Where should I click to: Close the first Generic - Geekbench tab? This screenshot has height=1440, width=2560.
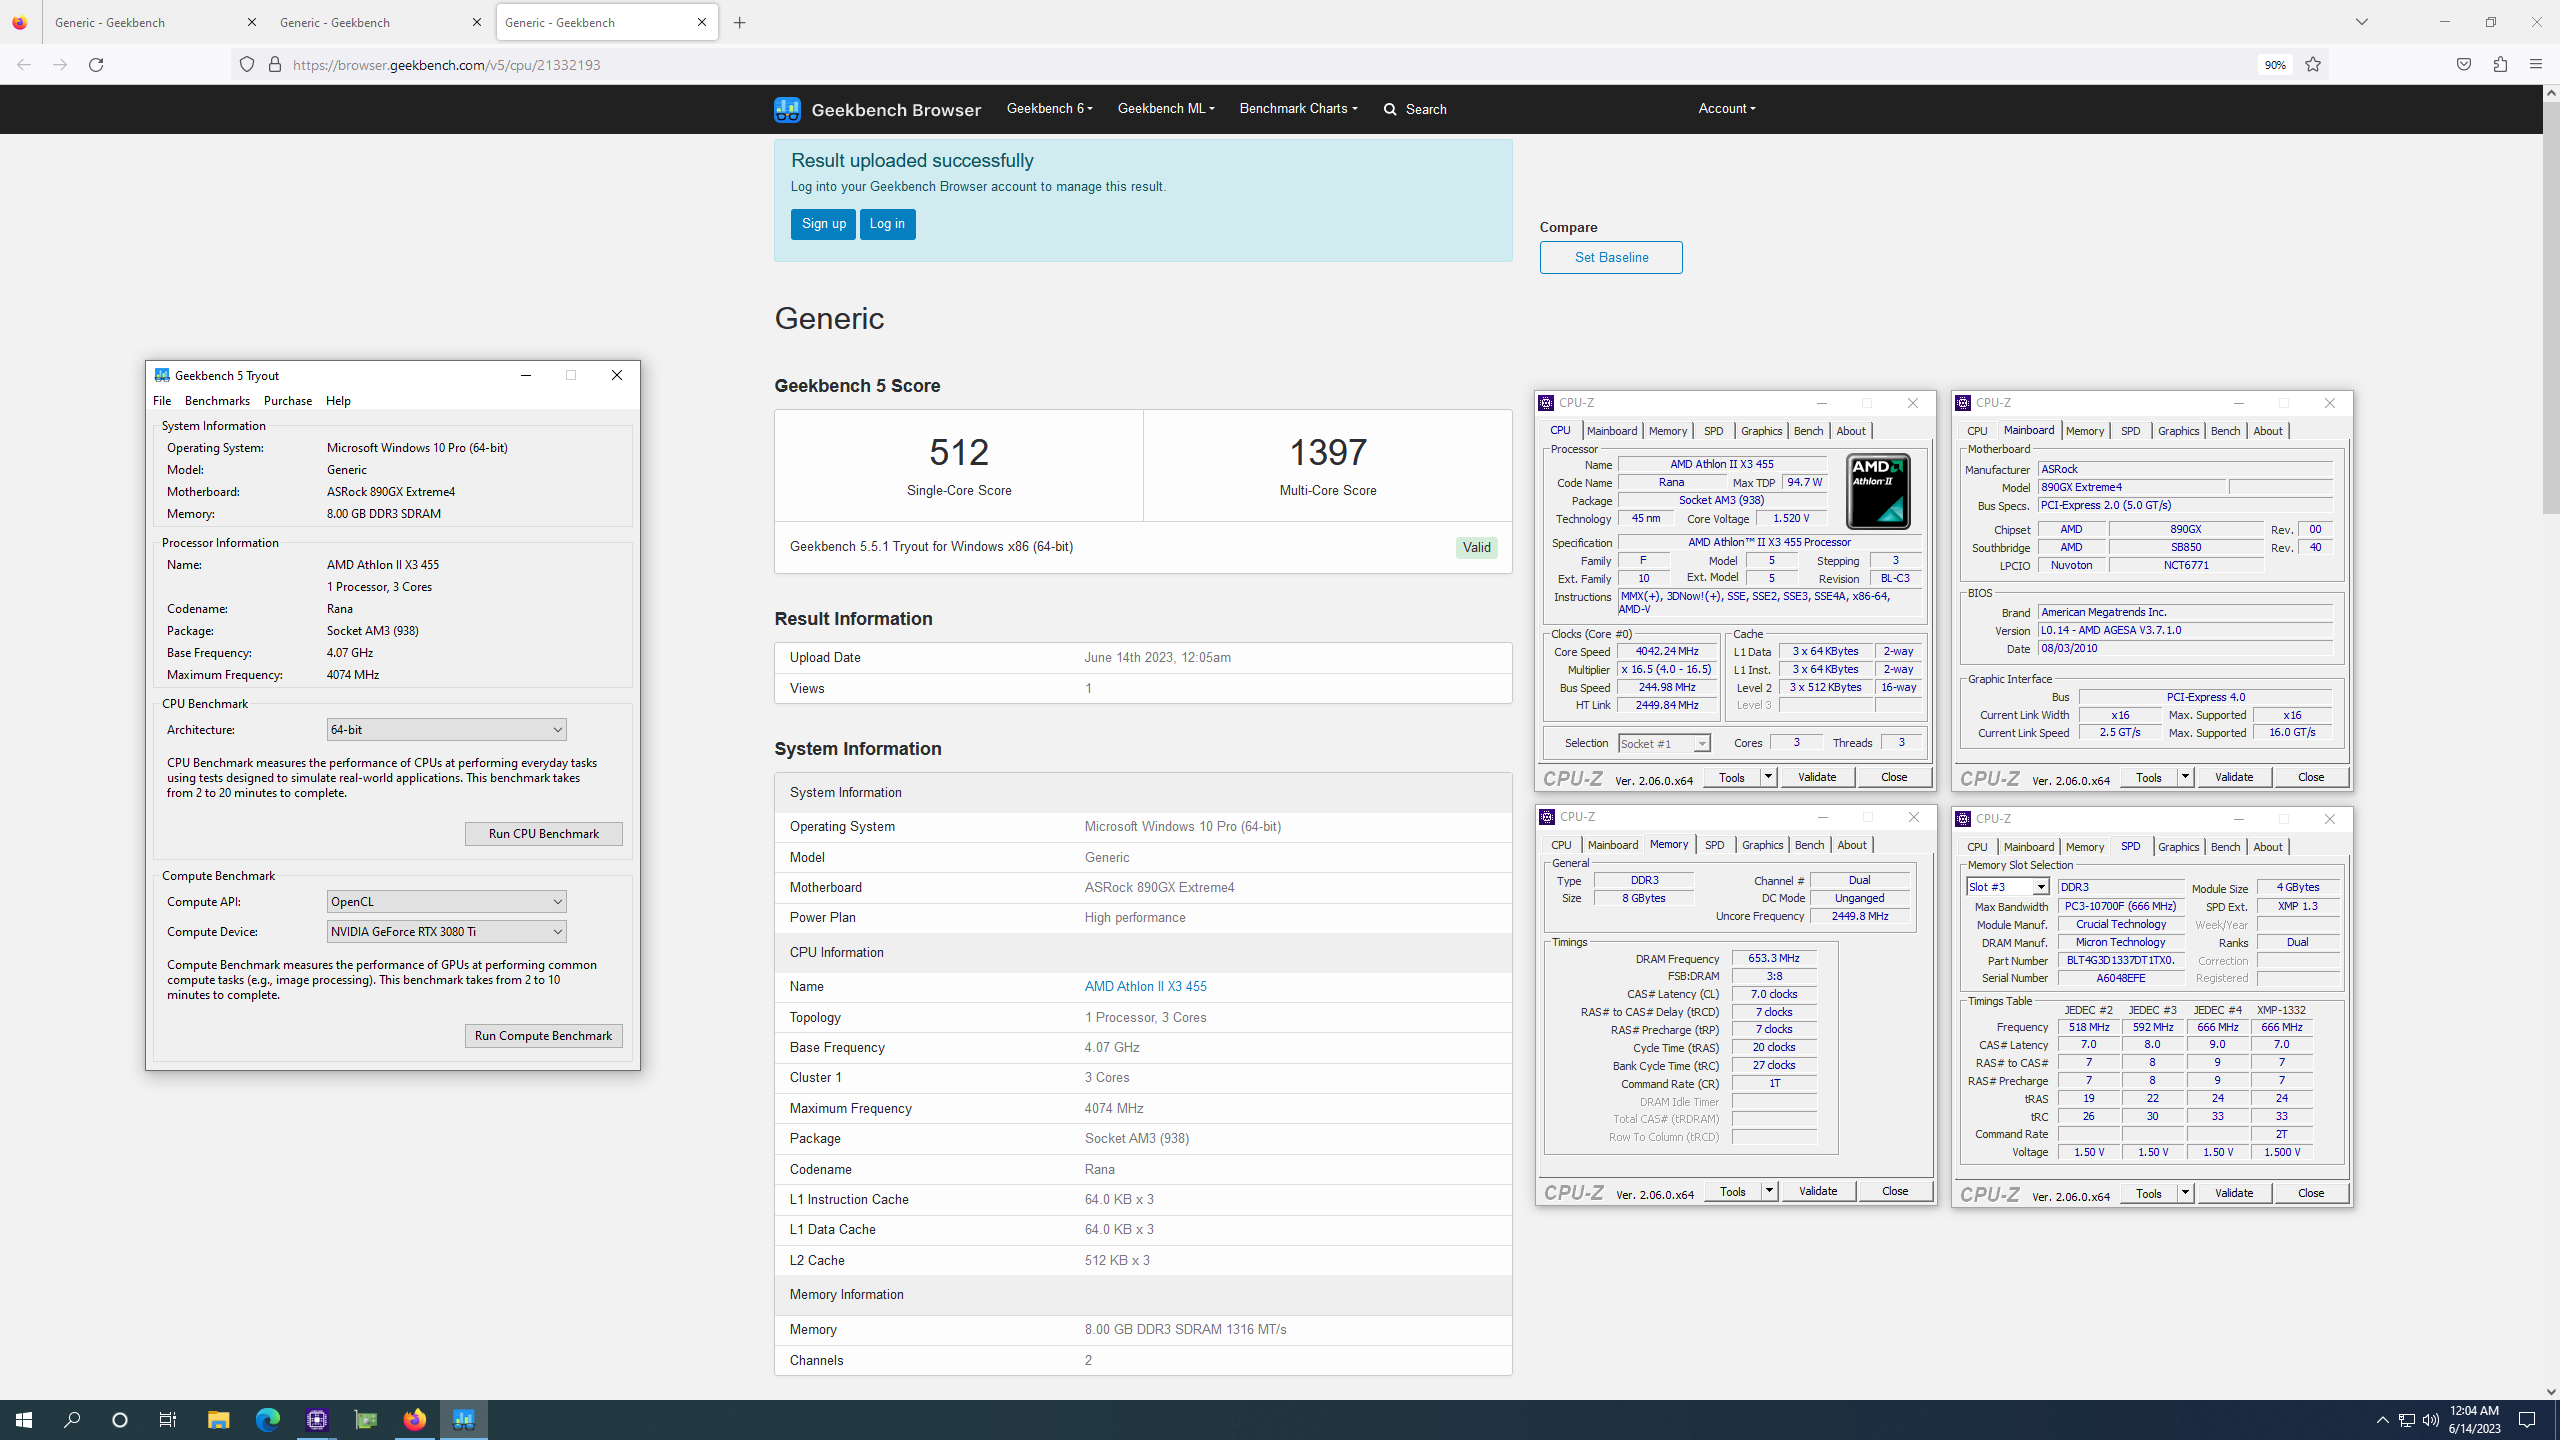(x=252, y=22)
